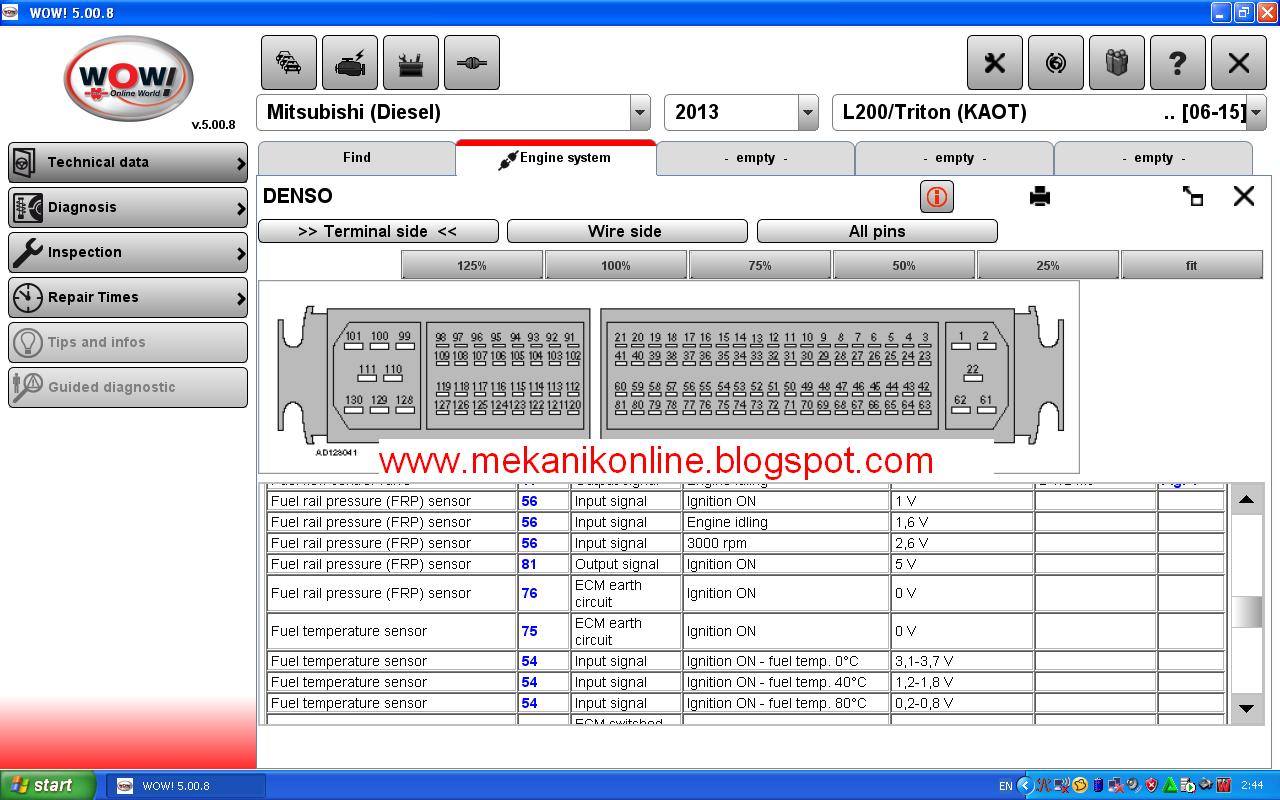This screenshot has width=1280, height=800.
Task: Click the WOW! 5.00.8 taskbar item
Action: 186,785
